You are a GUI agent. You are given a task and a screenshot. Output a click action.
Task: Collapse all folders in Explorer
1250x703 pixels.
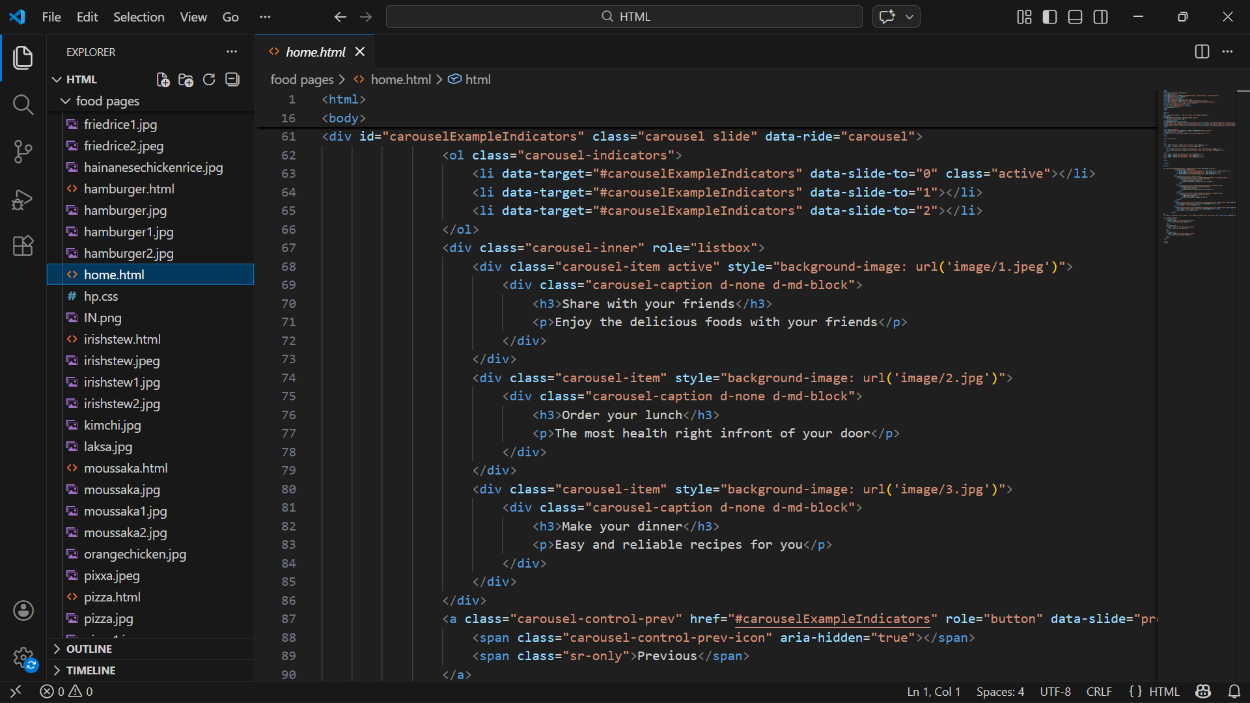pyautogui.click(x=232, y=80)
